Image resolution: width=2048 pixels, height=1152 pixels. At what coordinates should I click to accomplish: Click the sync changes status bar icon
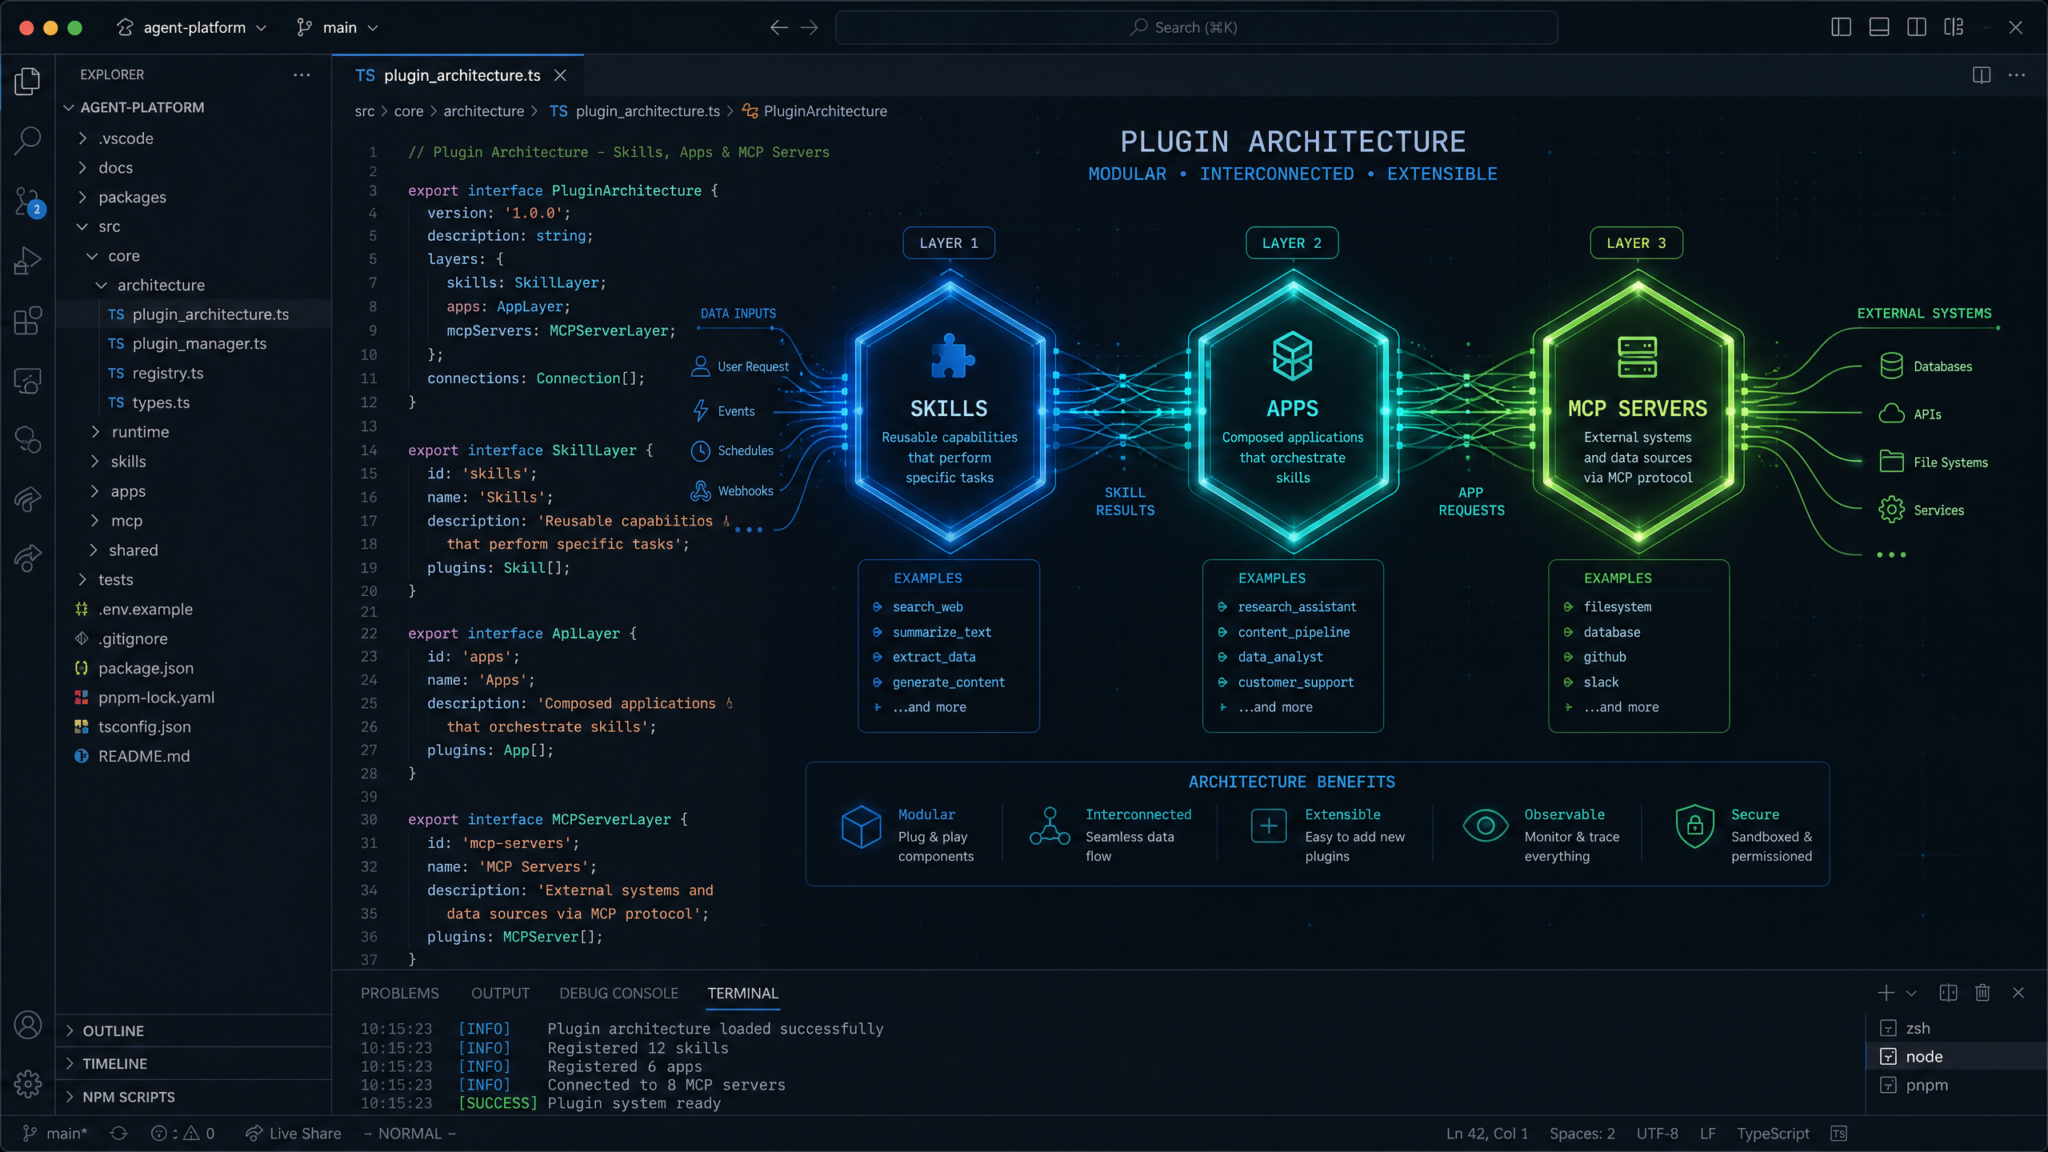pyautogui.click(x=119, y=1133)
